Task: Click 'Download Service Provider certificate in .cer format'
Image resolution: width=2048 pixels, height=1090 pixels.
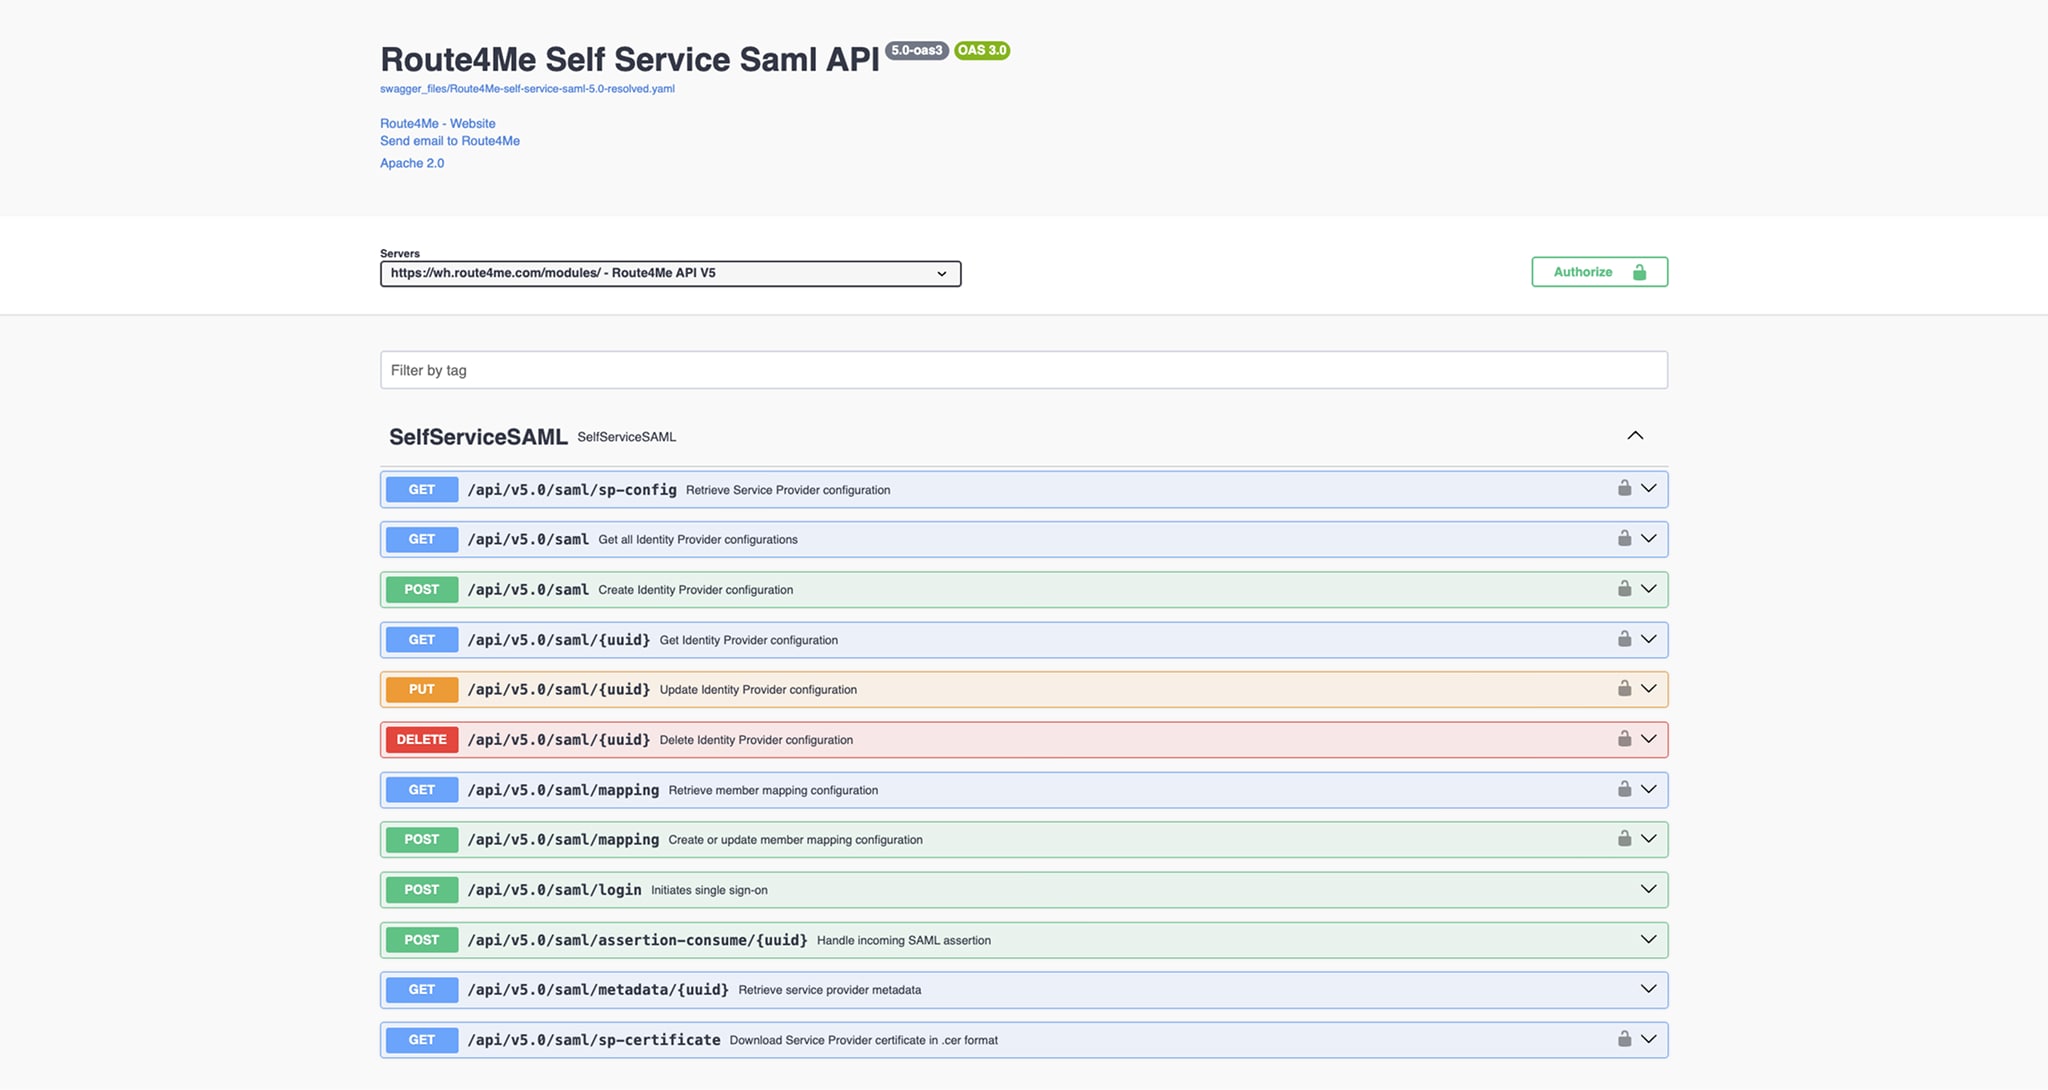Action: [864, 1040]
